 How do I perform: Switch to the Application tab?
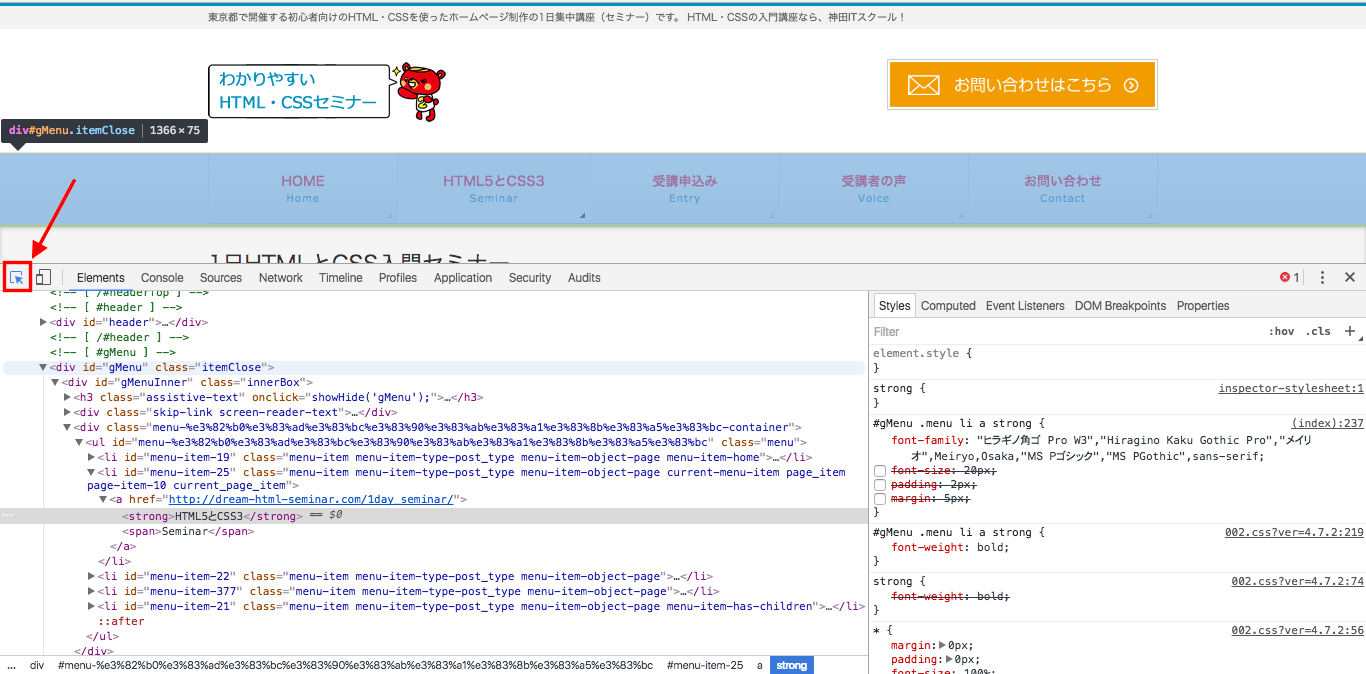point(463,278)
